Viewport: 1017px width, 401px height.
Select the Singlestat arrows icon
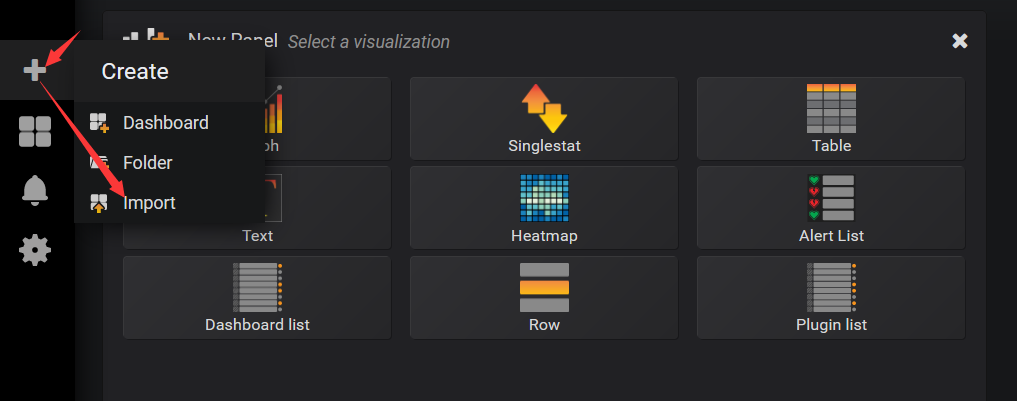(543, 108)
